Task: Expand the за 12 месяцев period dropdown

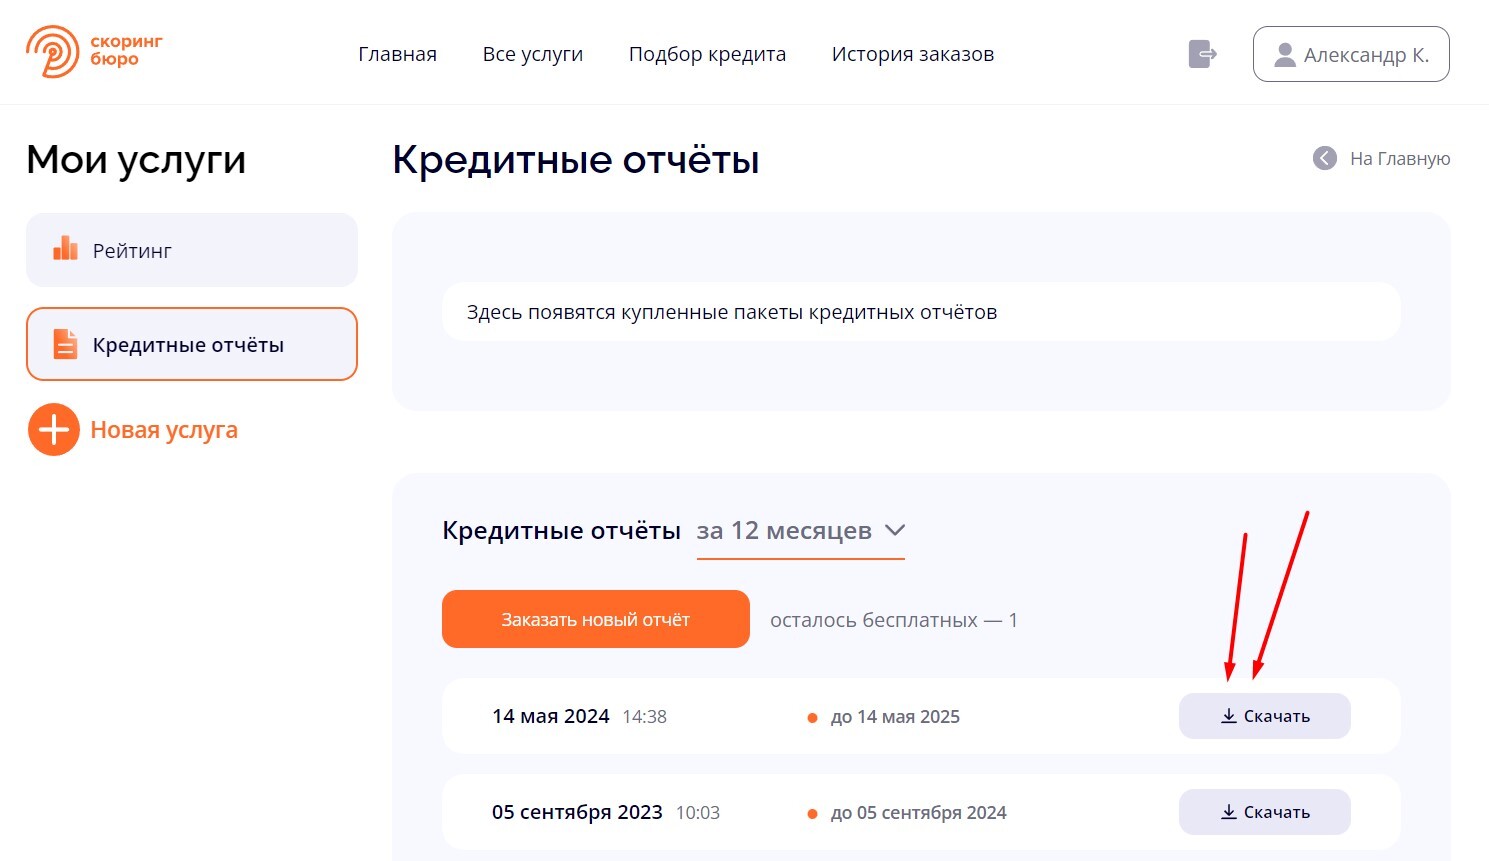Action: [x=785, y=531]
